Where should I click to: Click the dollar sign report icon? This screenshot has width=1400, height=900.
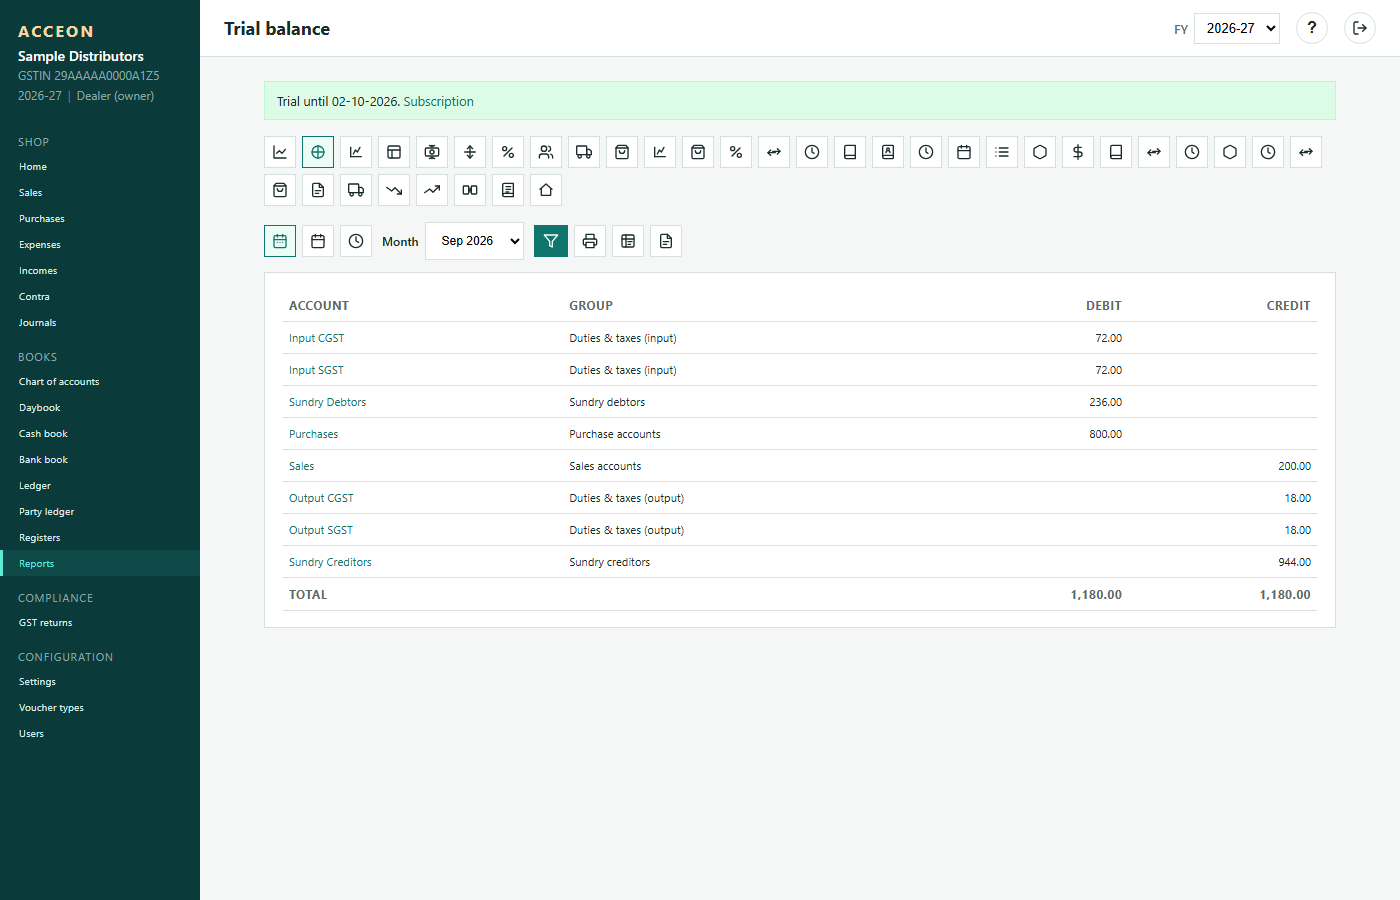point(1078,152)
